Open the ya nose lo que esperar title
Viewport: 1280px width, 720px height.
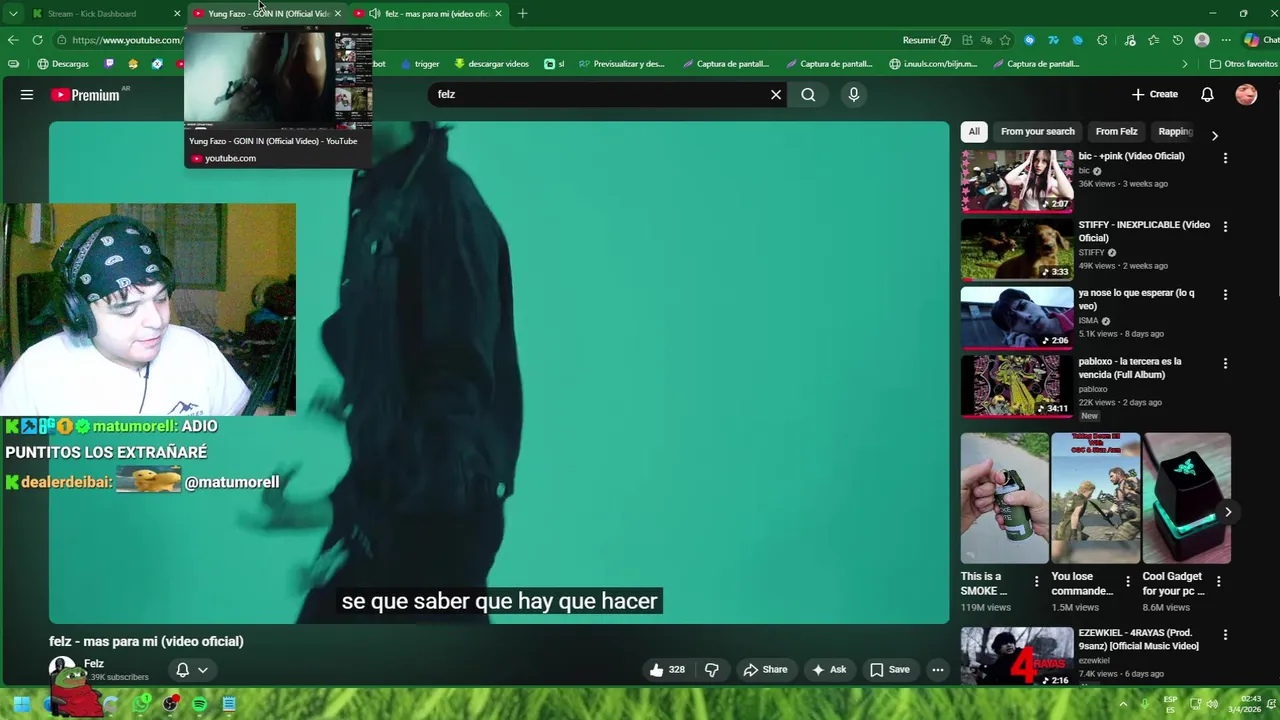pos(1136,300)
